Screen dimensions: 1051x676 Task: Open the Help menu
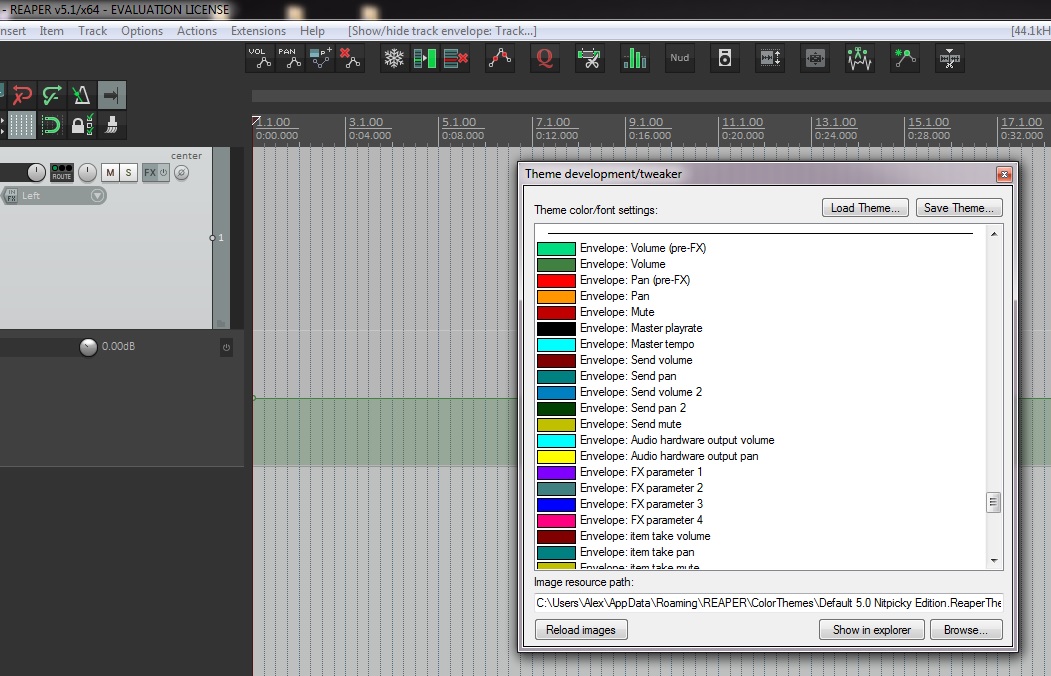(x=312, y=31)
